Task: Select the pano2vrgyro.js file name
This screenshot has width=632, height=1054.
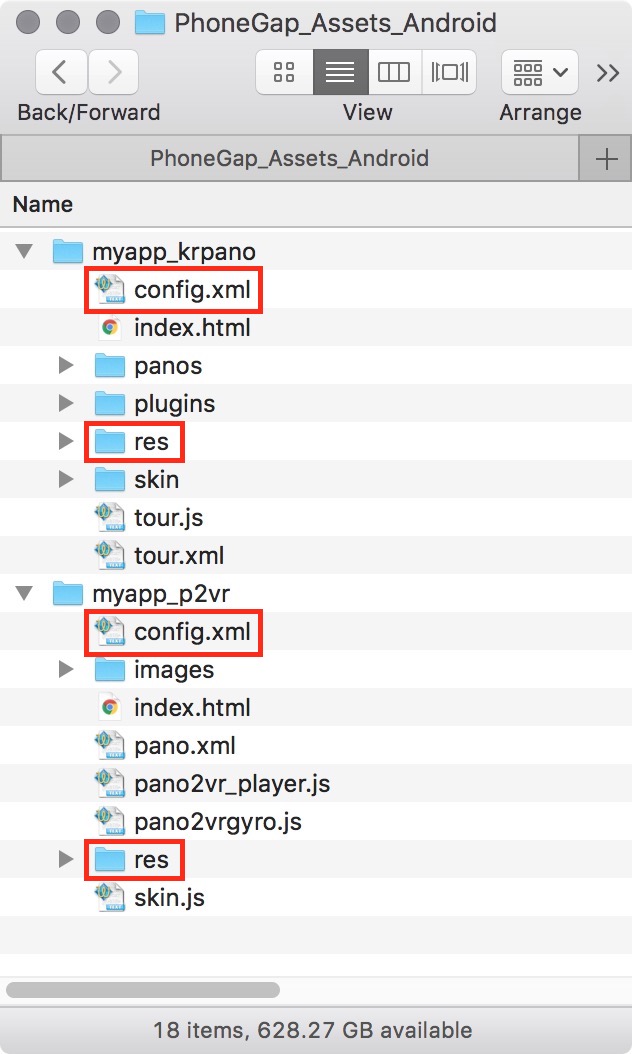Action: click(x=218, y=822)
